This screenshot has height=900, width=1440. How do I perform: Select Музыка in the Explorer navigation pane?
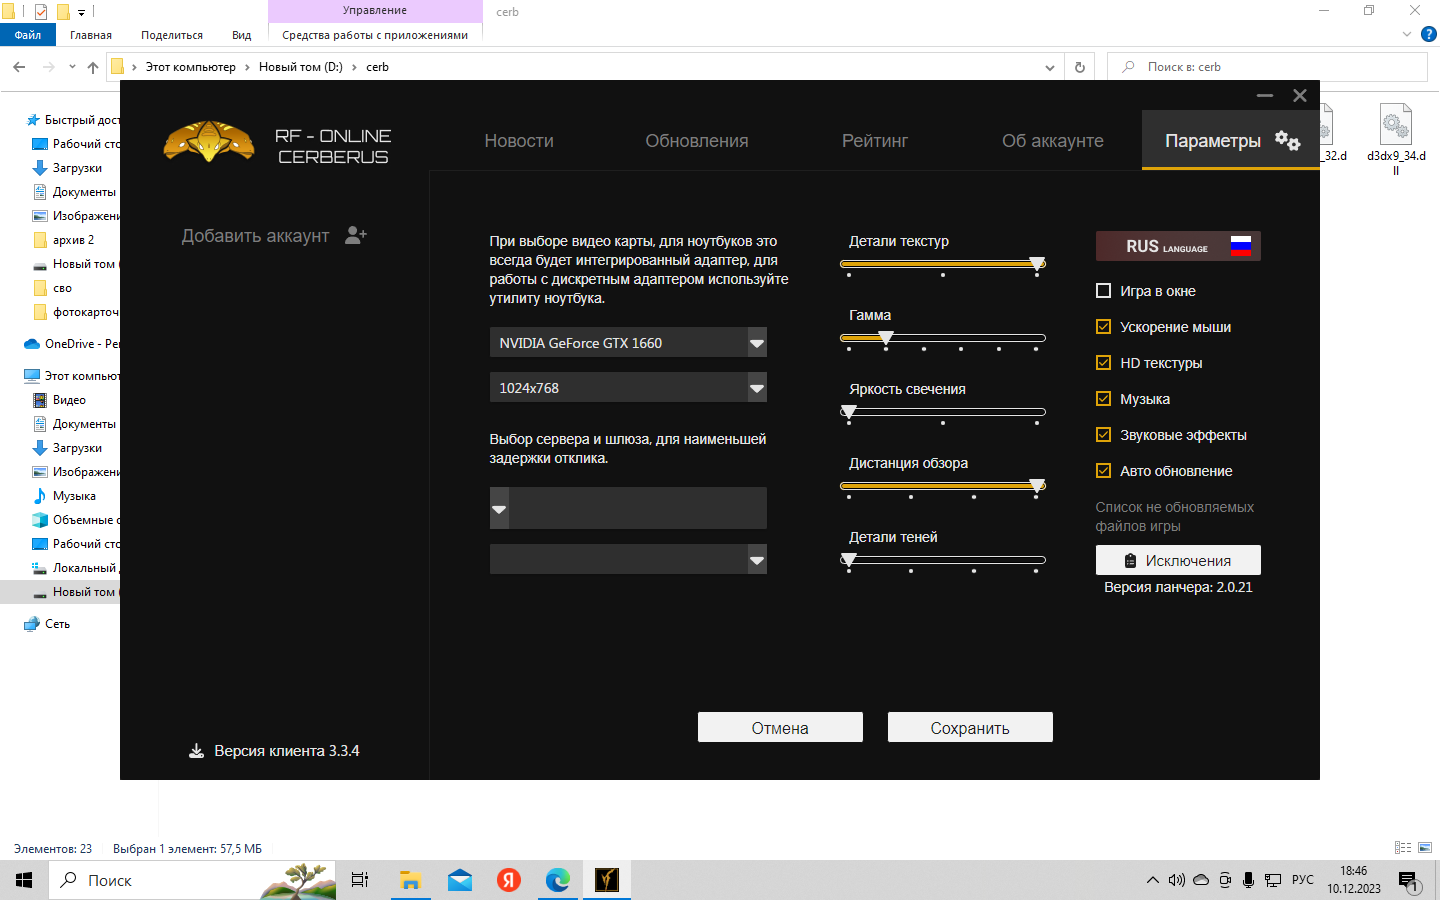[74, 496]
